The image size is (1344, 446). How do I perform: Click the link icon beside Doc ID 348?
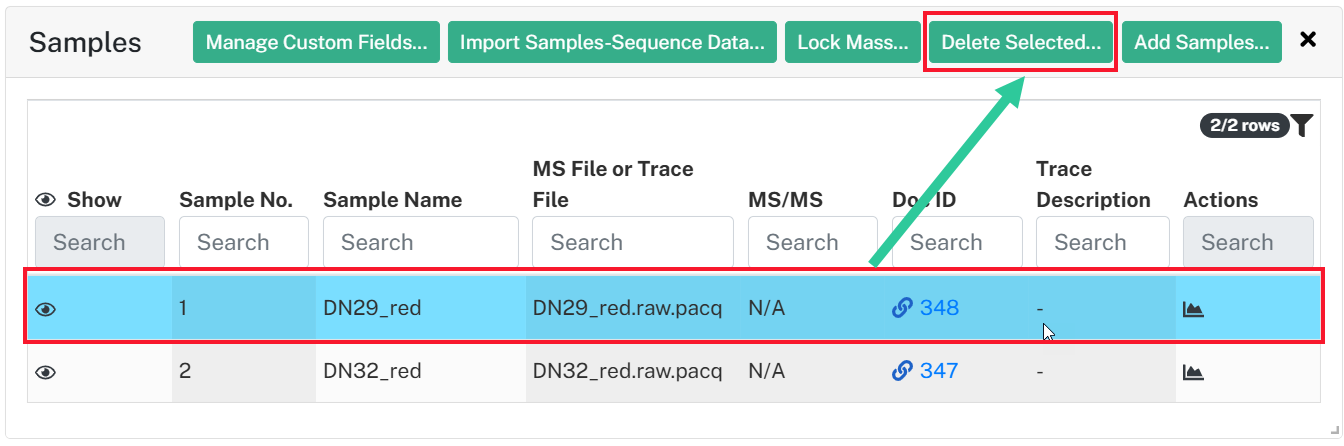tap(902, 308)
